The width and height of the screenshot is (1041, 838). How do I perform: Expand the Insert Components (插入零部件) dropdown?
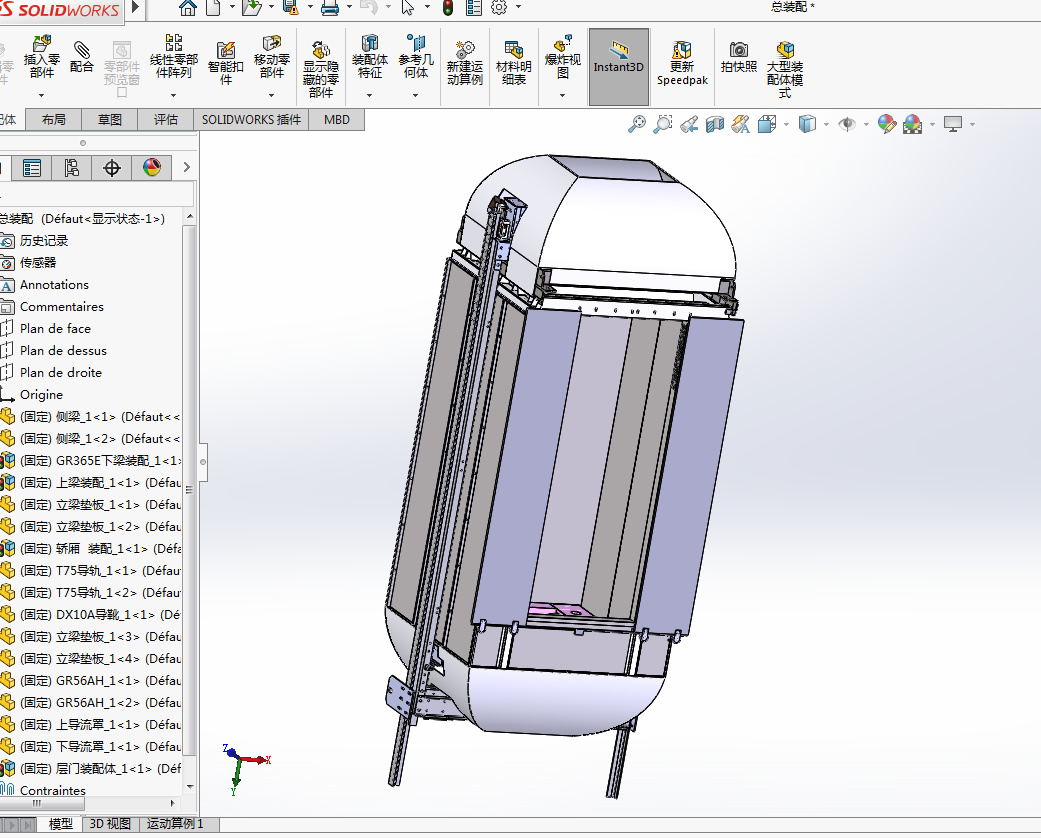[41, 96]
